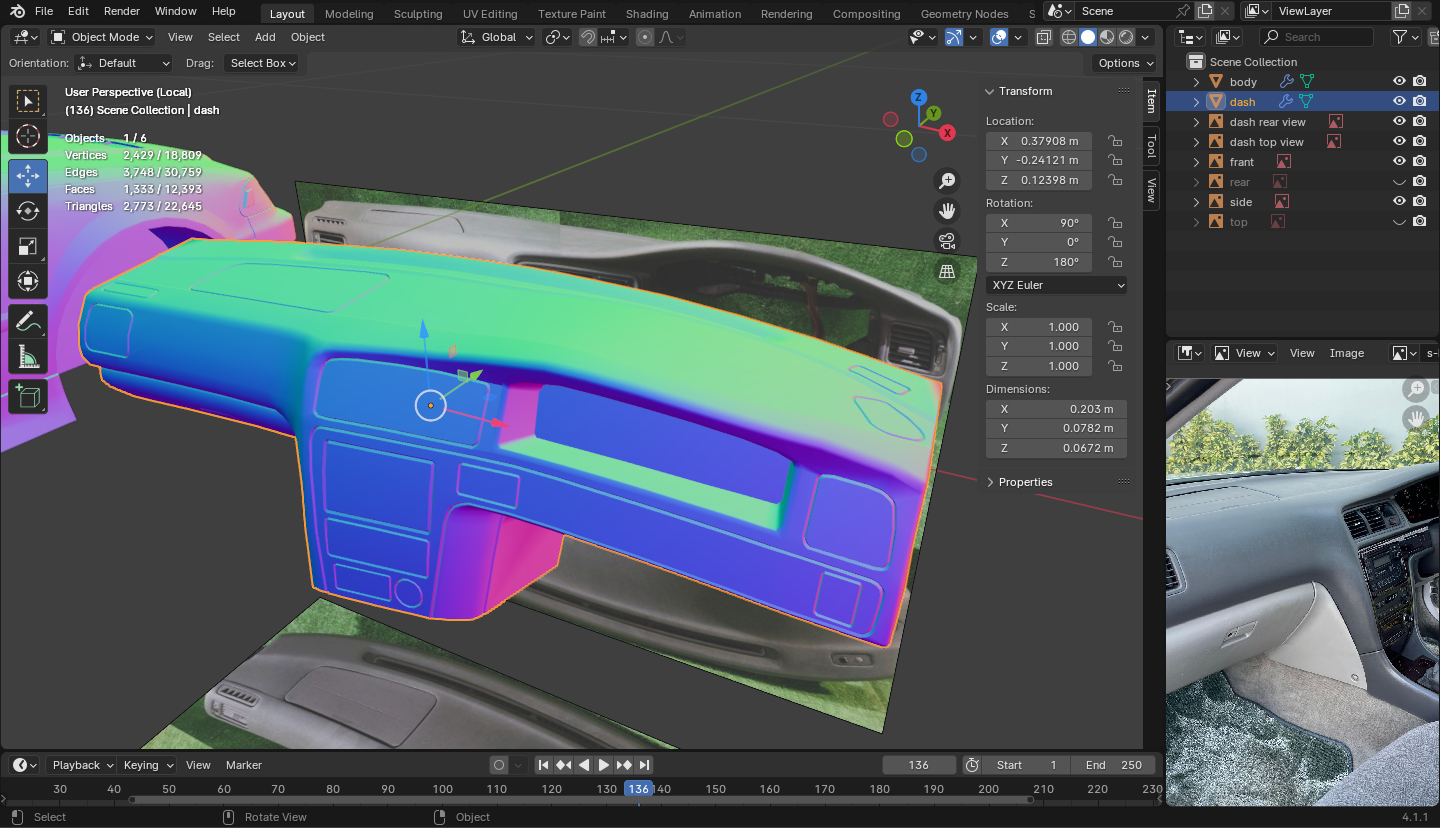Click the Scale X value field
Image resolution: width=1440 pixels, height=828 pixels.
click(x=1039, y=327)
